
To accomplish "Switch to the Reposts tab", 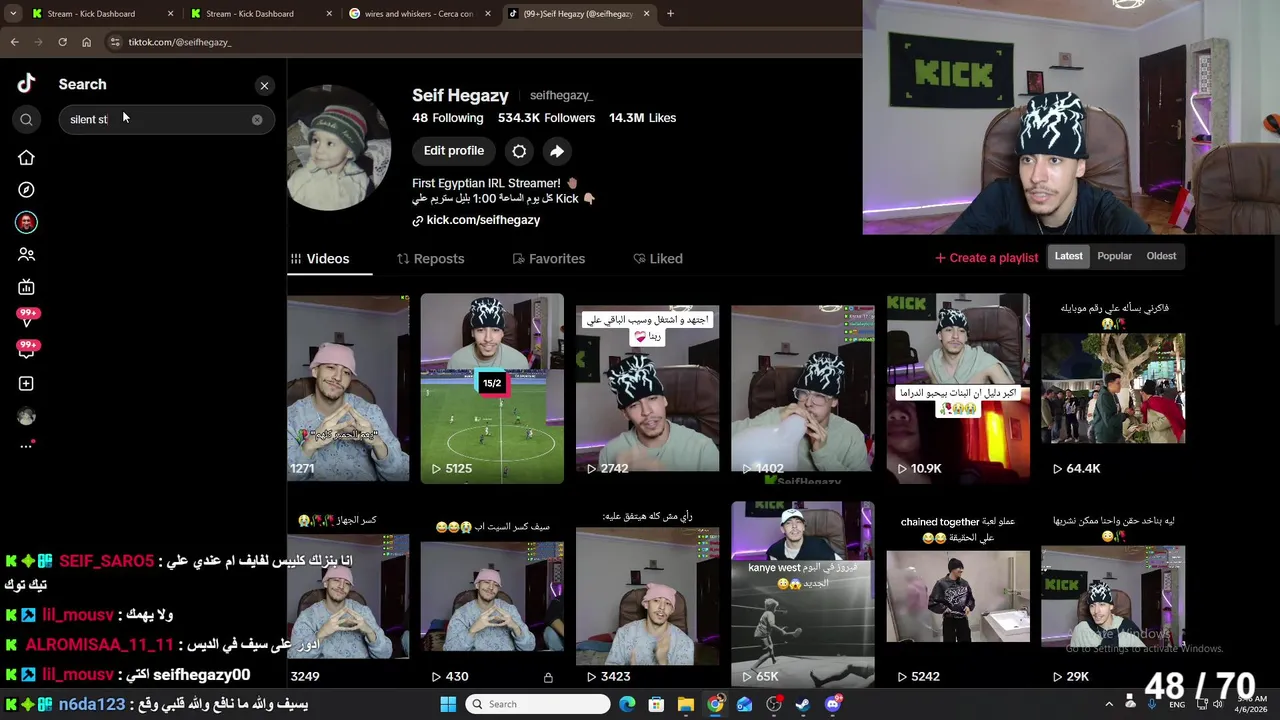I will [x=431, y=259].
